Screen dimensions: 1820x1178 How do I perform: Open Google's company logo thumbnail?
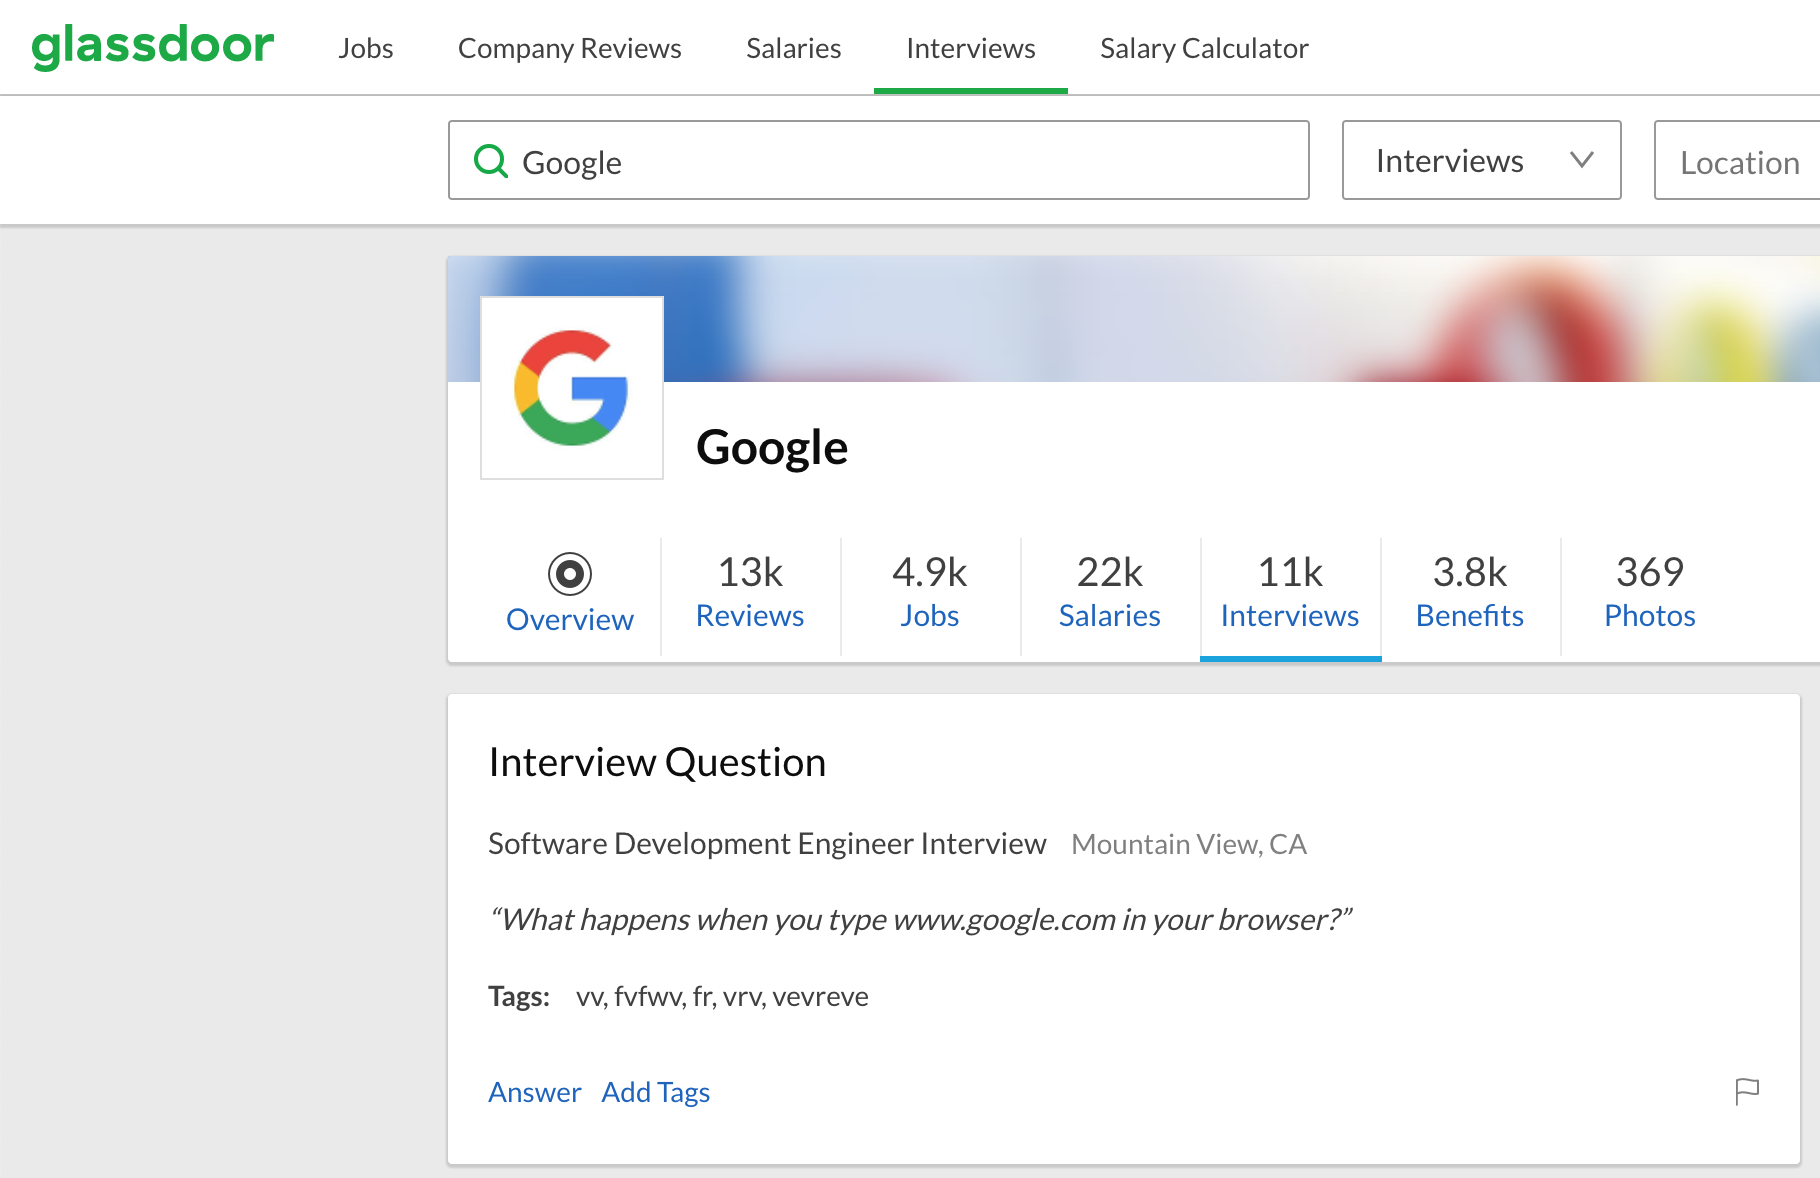[x=571, y=387]
